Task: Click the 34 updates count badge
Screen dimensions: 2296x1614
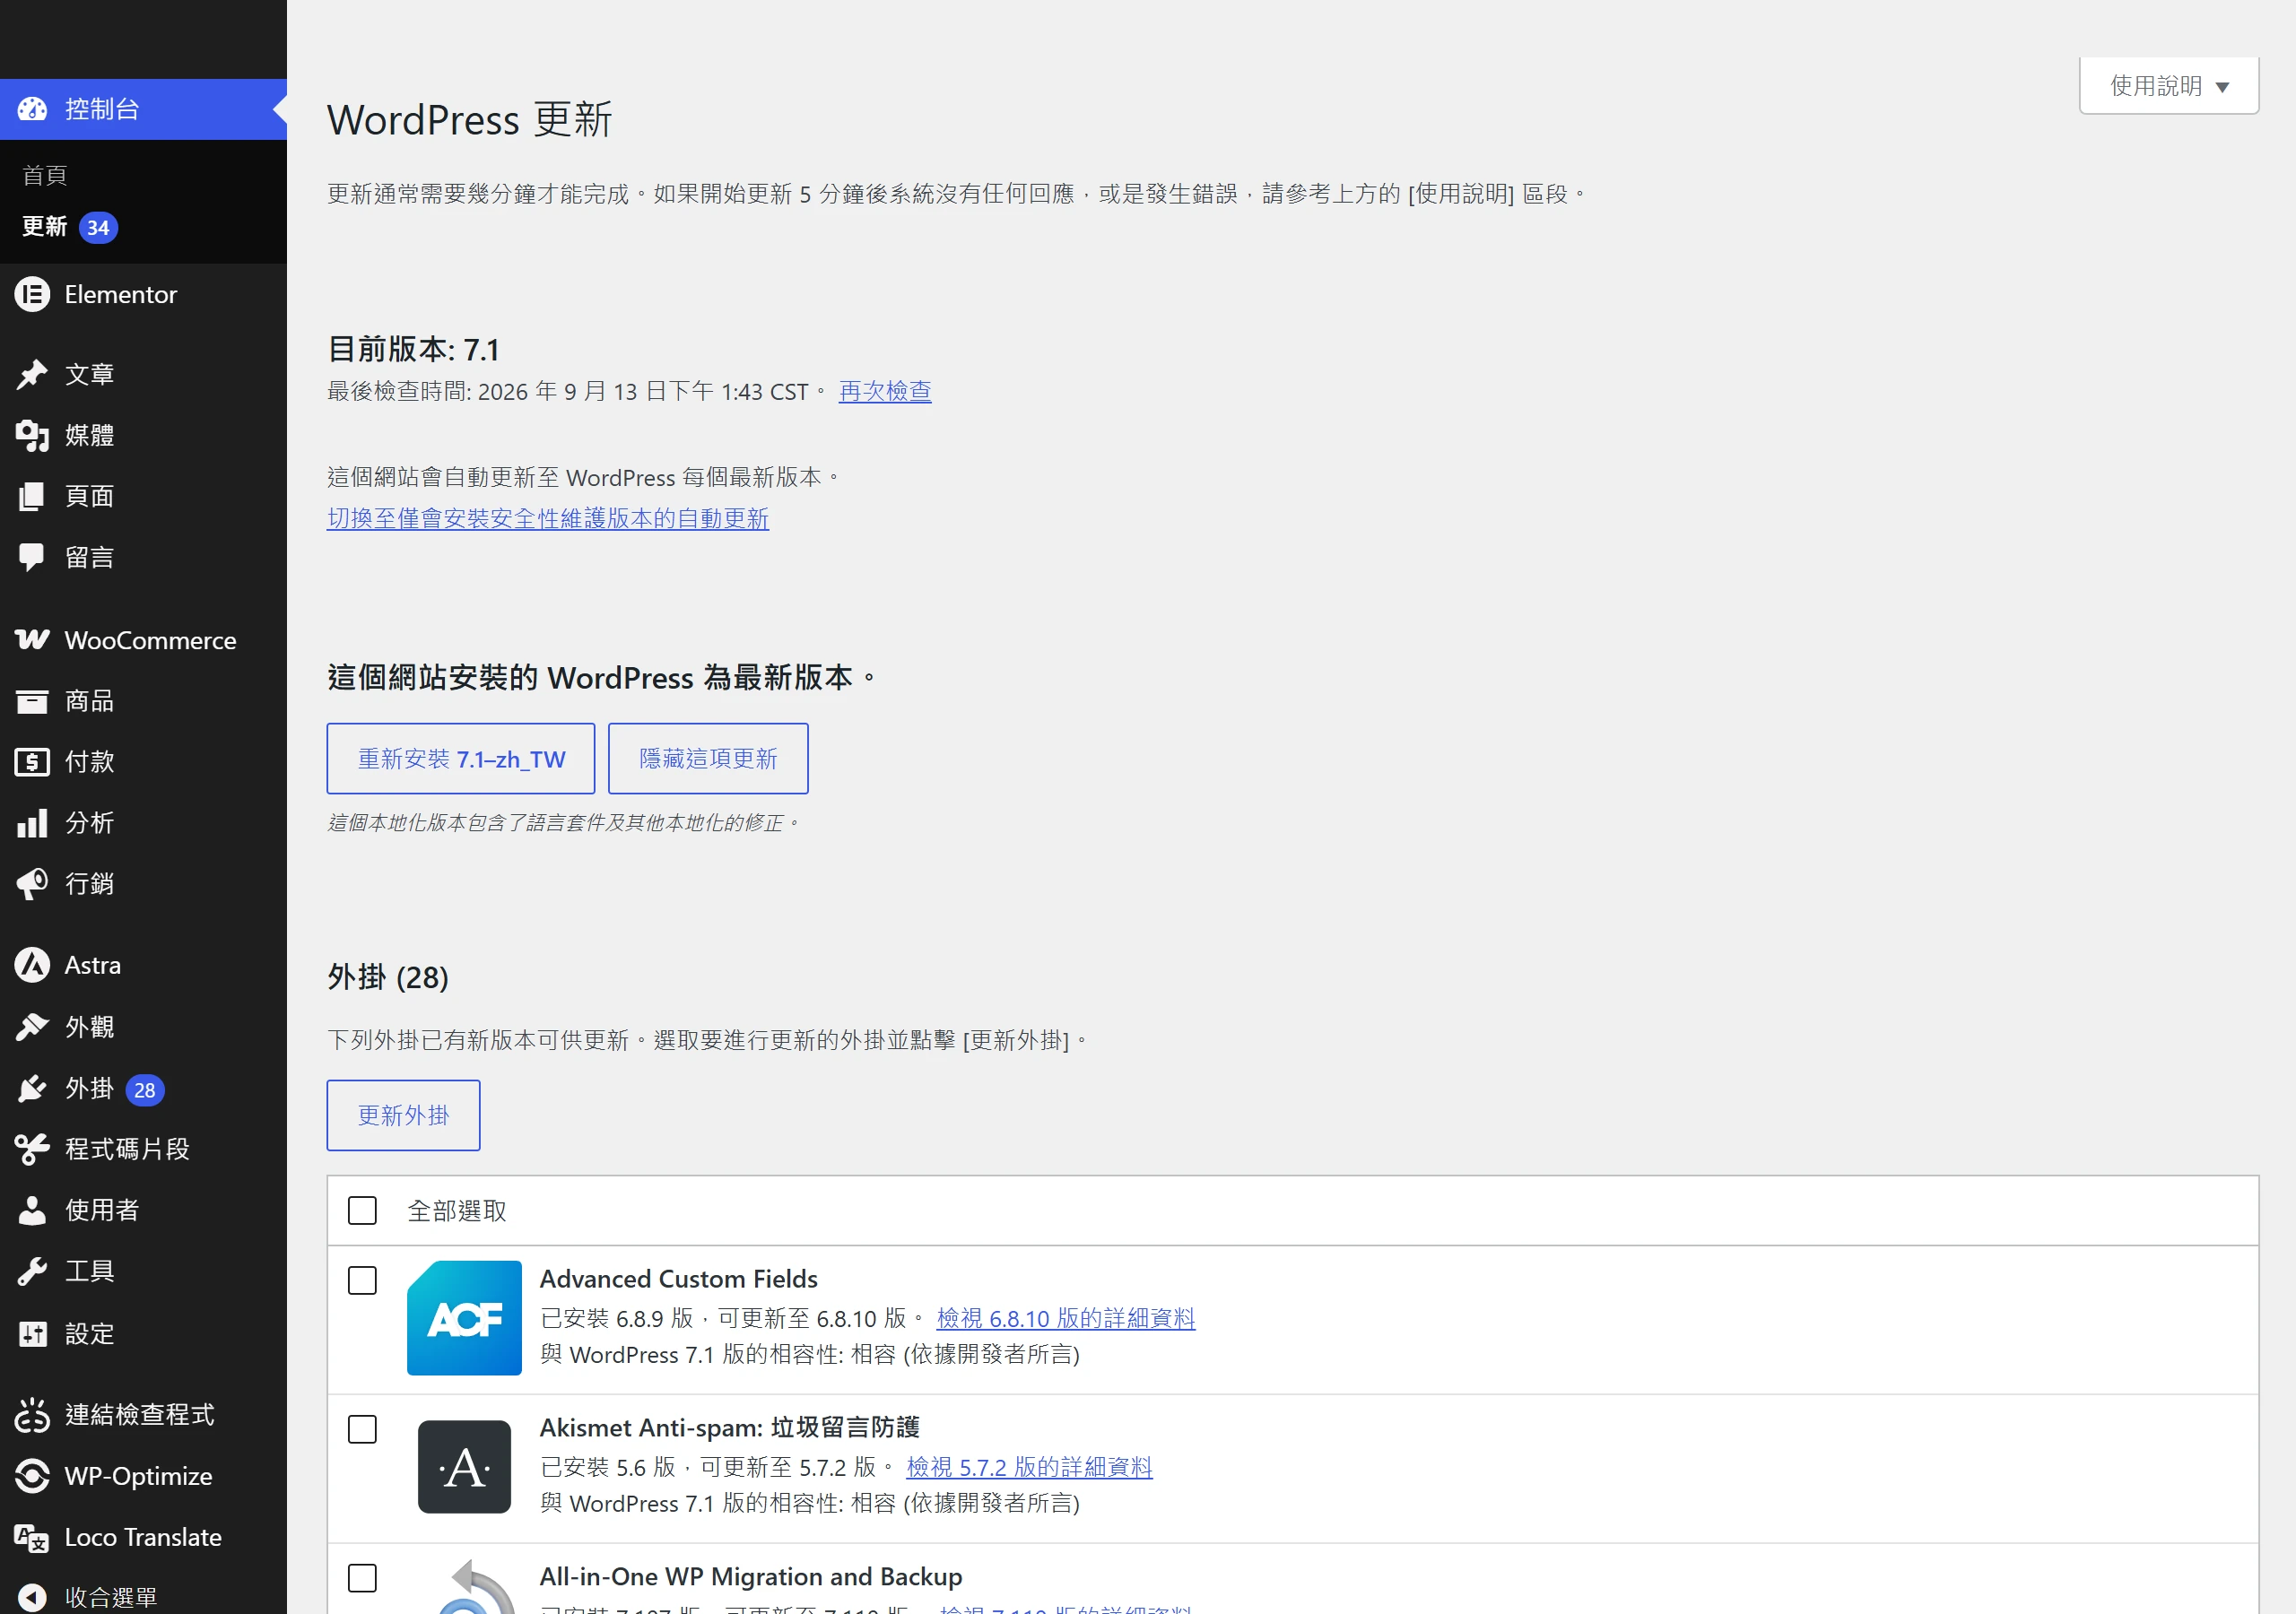Action: coord(98,228)
